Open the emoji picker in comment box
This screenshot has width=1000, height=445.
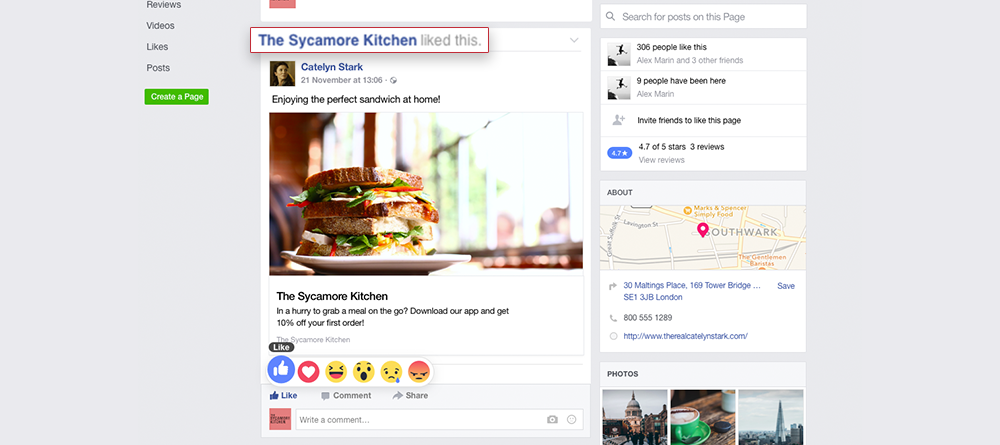pyautogui.click(x=571, y=419)
